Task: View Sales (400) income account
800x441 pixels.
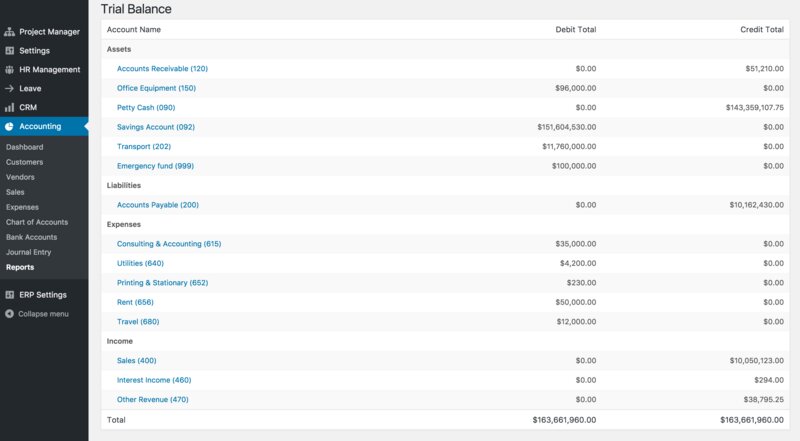Action: click(137, 361)
